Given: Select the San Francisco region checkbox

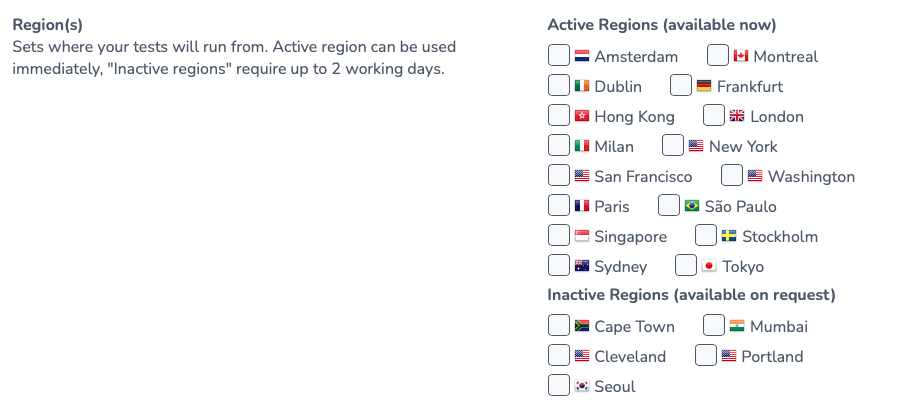Looking at the screenshot, I should [x=559, y=175].
